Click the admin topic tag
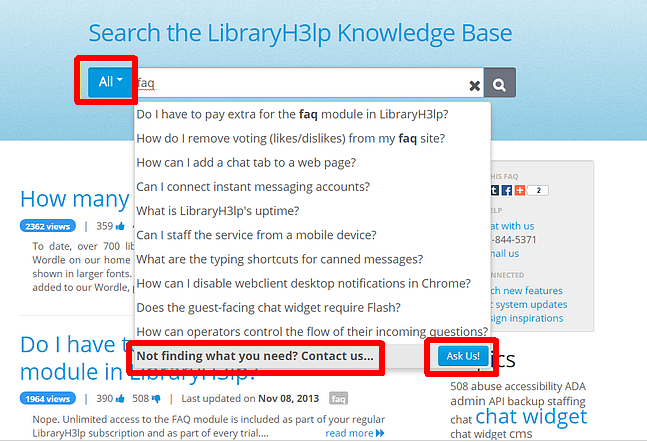 (468, 401)
